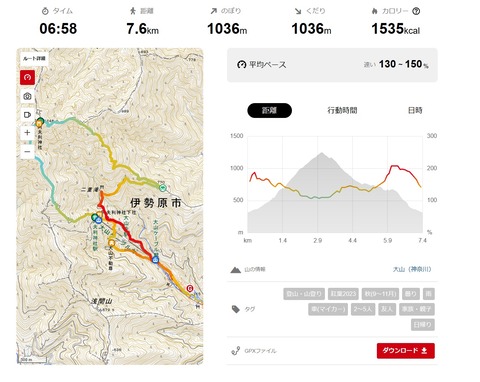Select the 車(マイカー) tag

click(328, 309)
